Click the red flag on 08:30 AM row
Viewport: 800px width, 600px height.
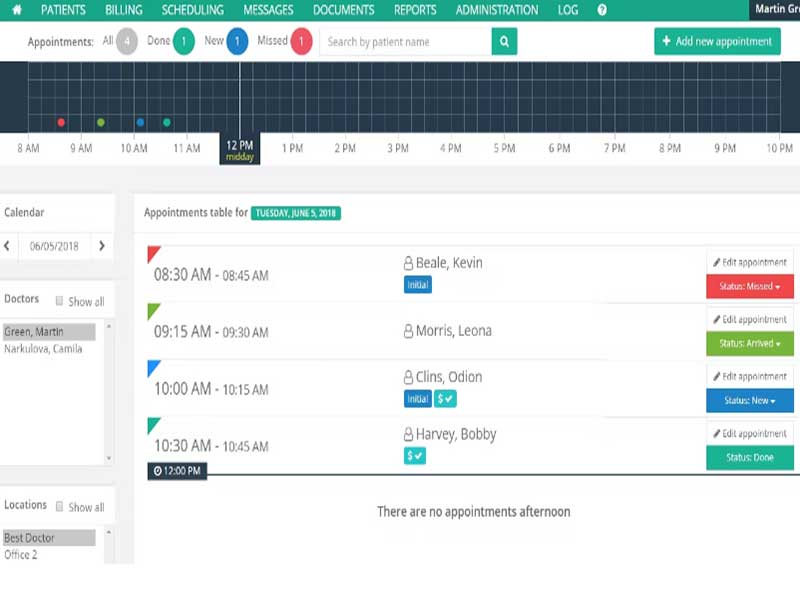[153, 253]
